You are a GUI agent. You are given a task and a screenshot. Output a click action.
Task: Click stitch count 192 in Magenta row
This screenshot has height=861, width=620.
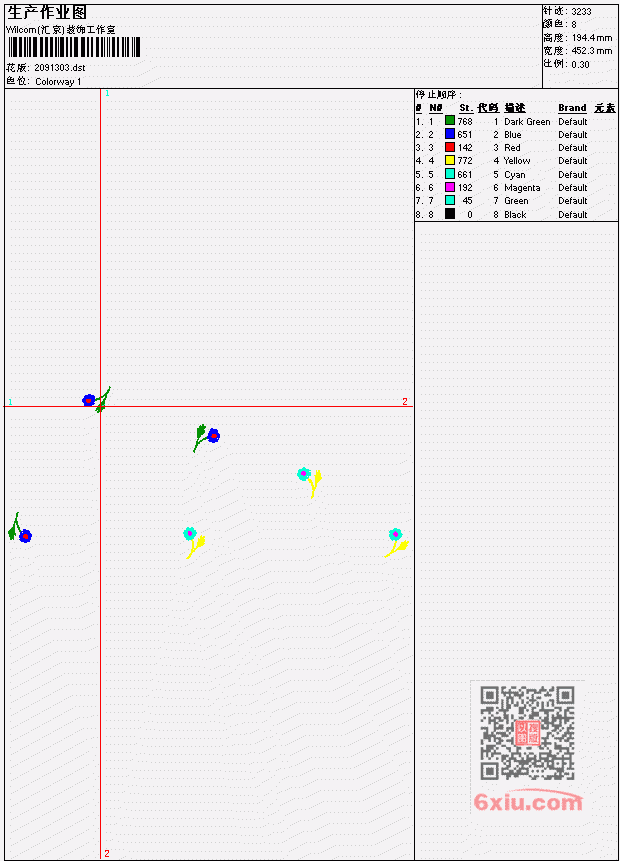tap(465, 188)
